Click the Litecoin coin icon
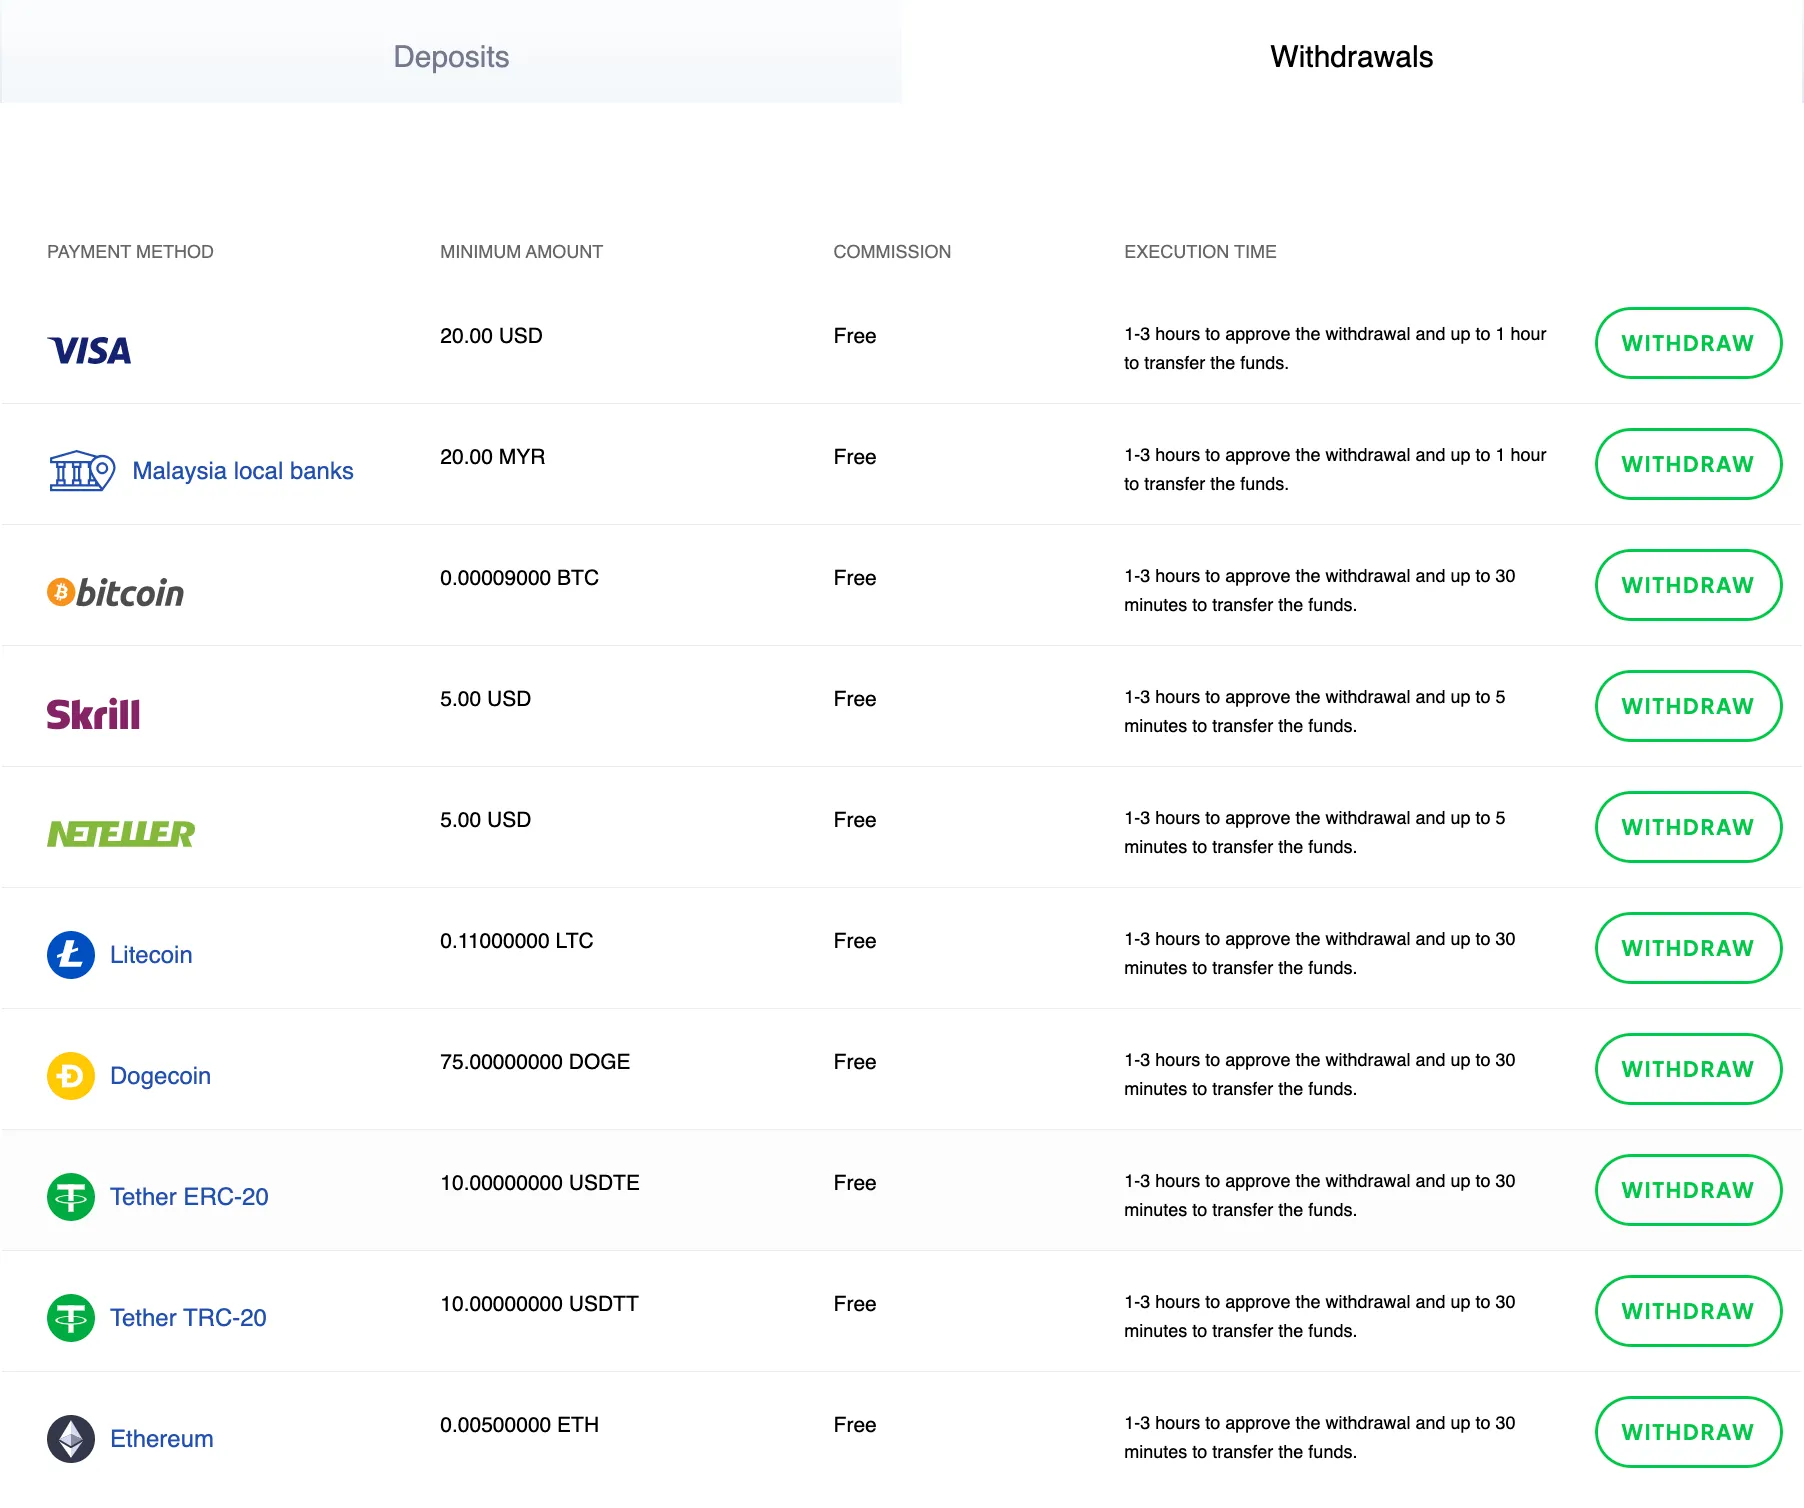1804x1508 pixels. (x=71, y=955)
